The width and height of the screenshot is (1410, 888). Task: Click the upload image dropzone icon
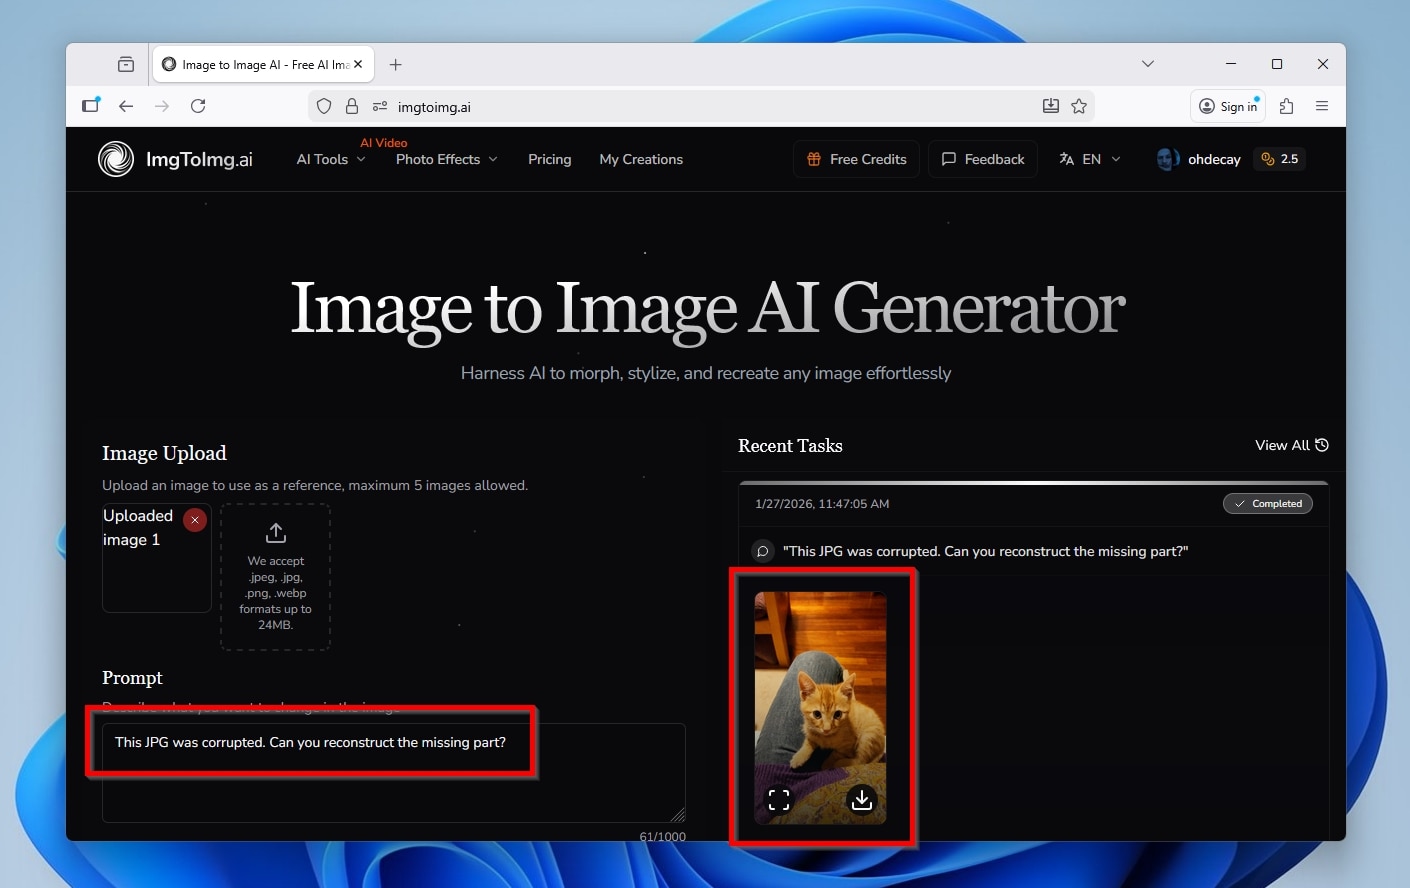tap(276, 533)
